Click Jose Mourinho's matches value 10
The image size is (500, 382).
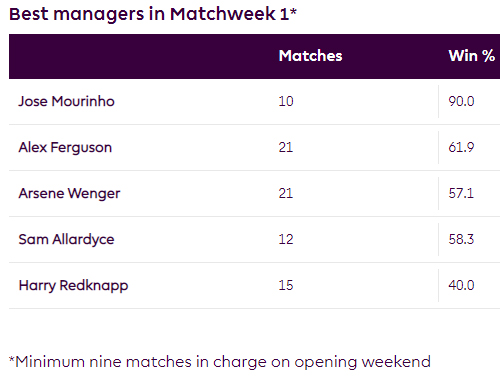pyautogui.click(x=286, y=101)
